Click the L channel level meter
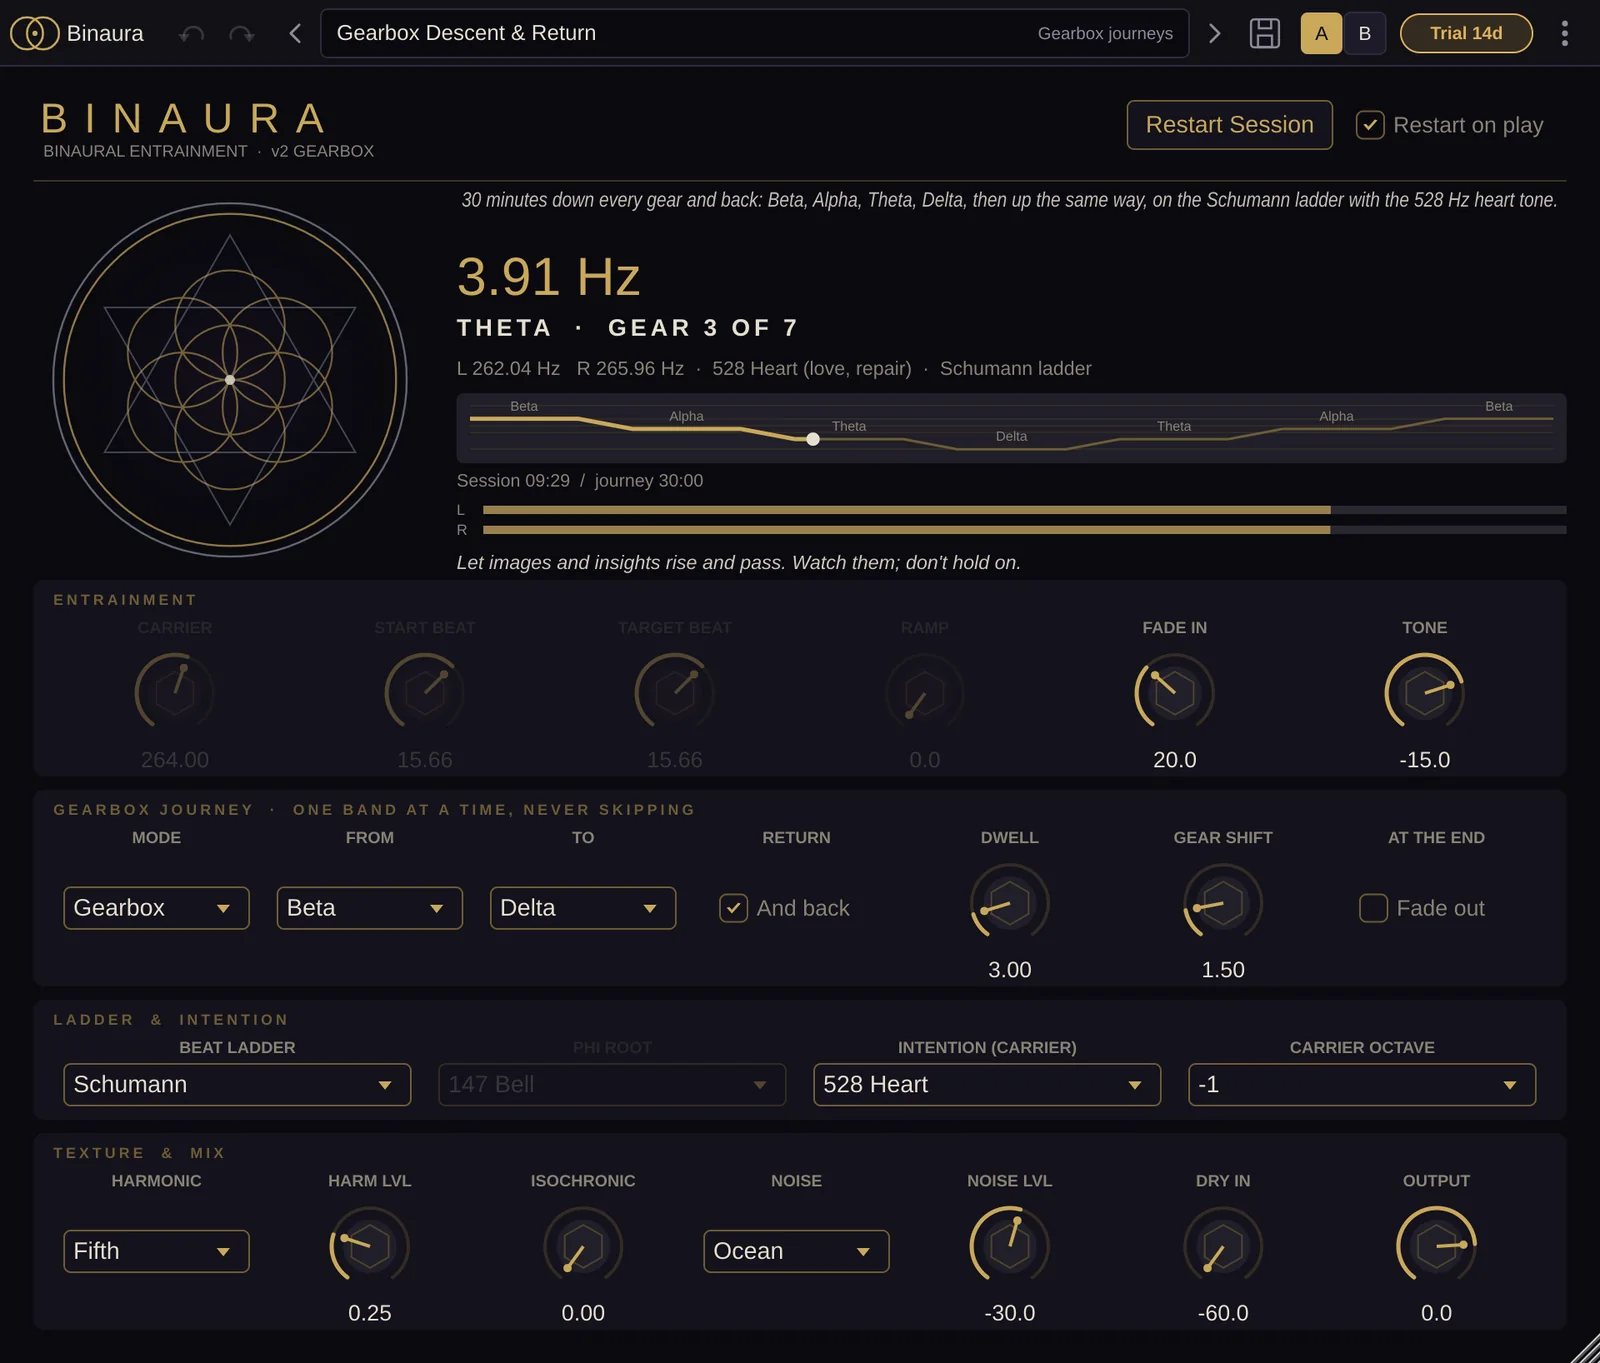This screenshot has height=1363, width=1600. 1024,510
